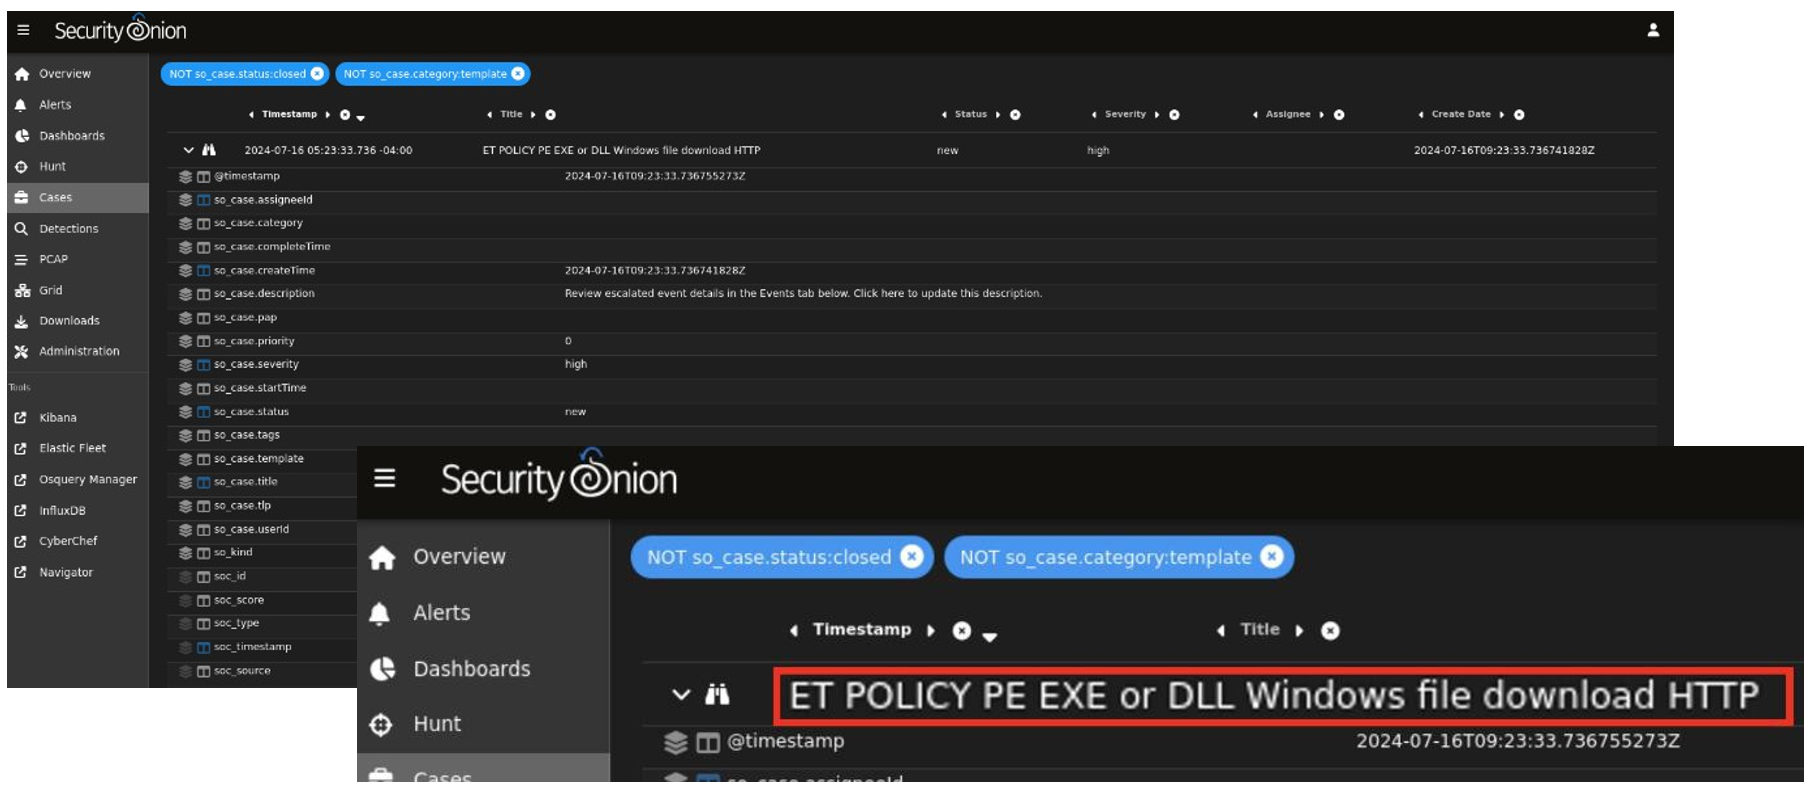Open Downloads in the sidebar
Image resolution: width=1808 pixels, height=785 pixels.
(x=69, y=321)
